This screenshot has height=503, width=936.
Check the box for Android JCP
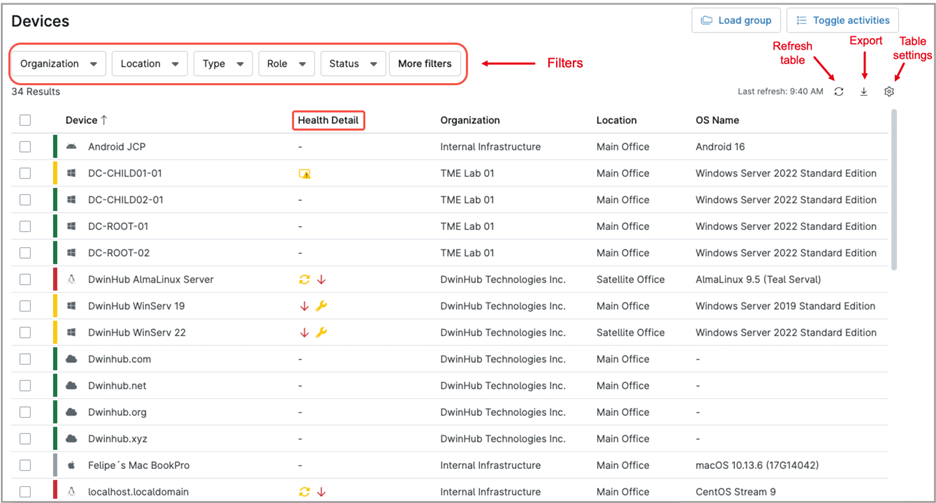(25, 147)
